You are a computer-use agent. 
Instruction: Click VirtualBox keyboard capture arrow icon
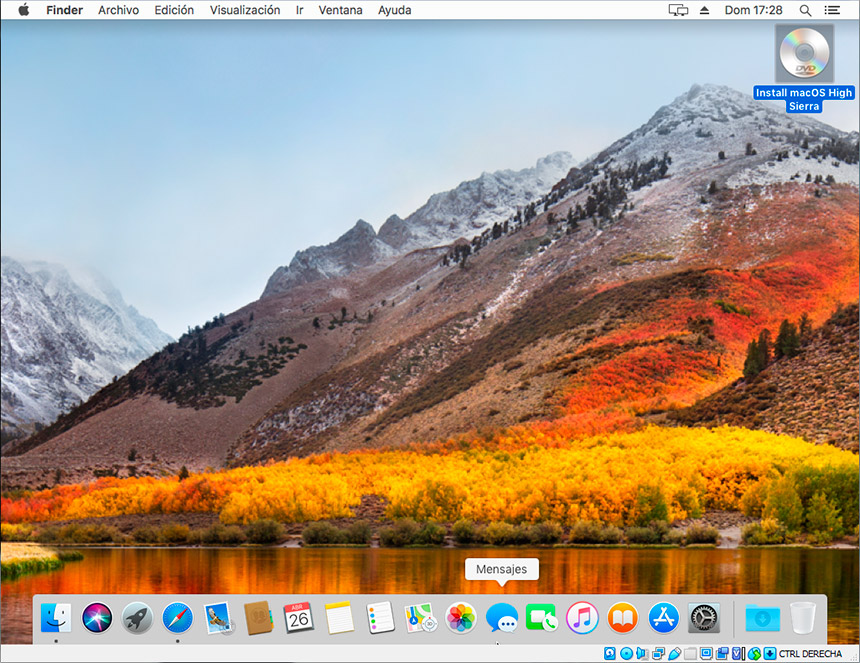click(x=770, y=653)
